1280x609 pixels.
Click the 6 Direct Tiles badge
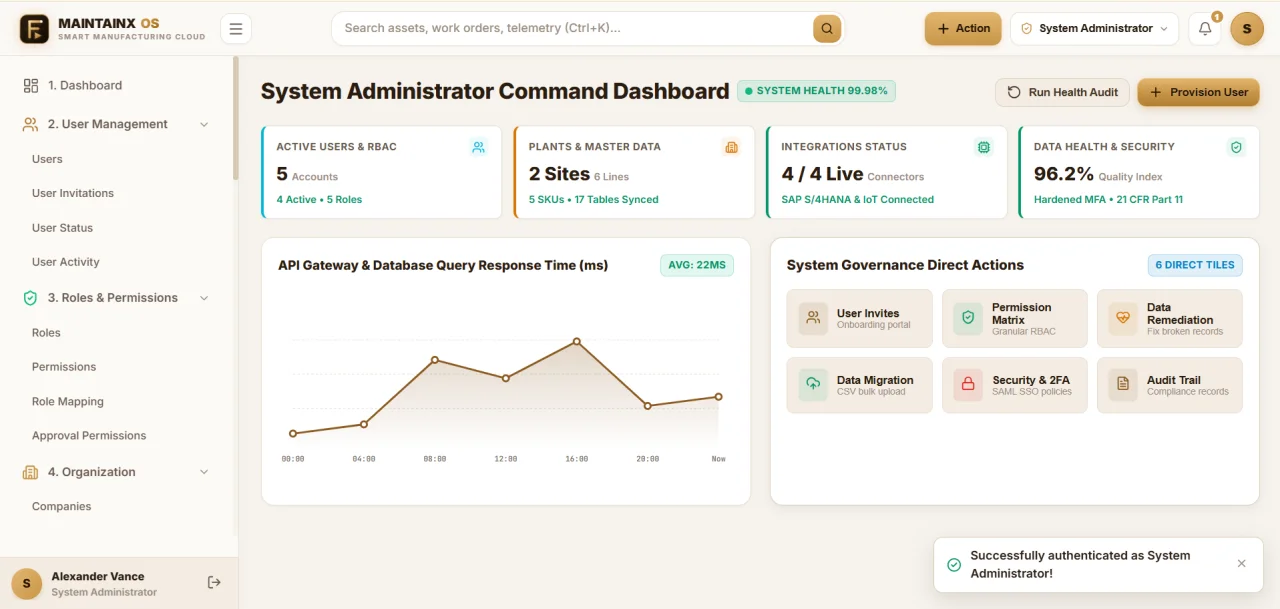point(1194,265)
